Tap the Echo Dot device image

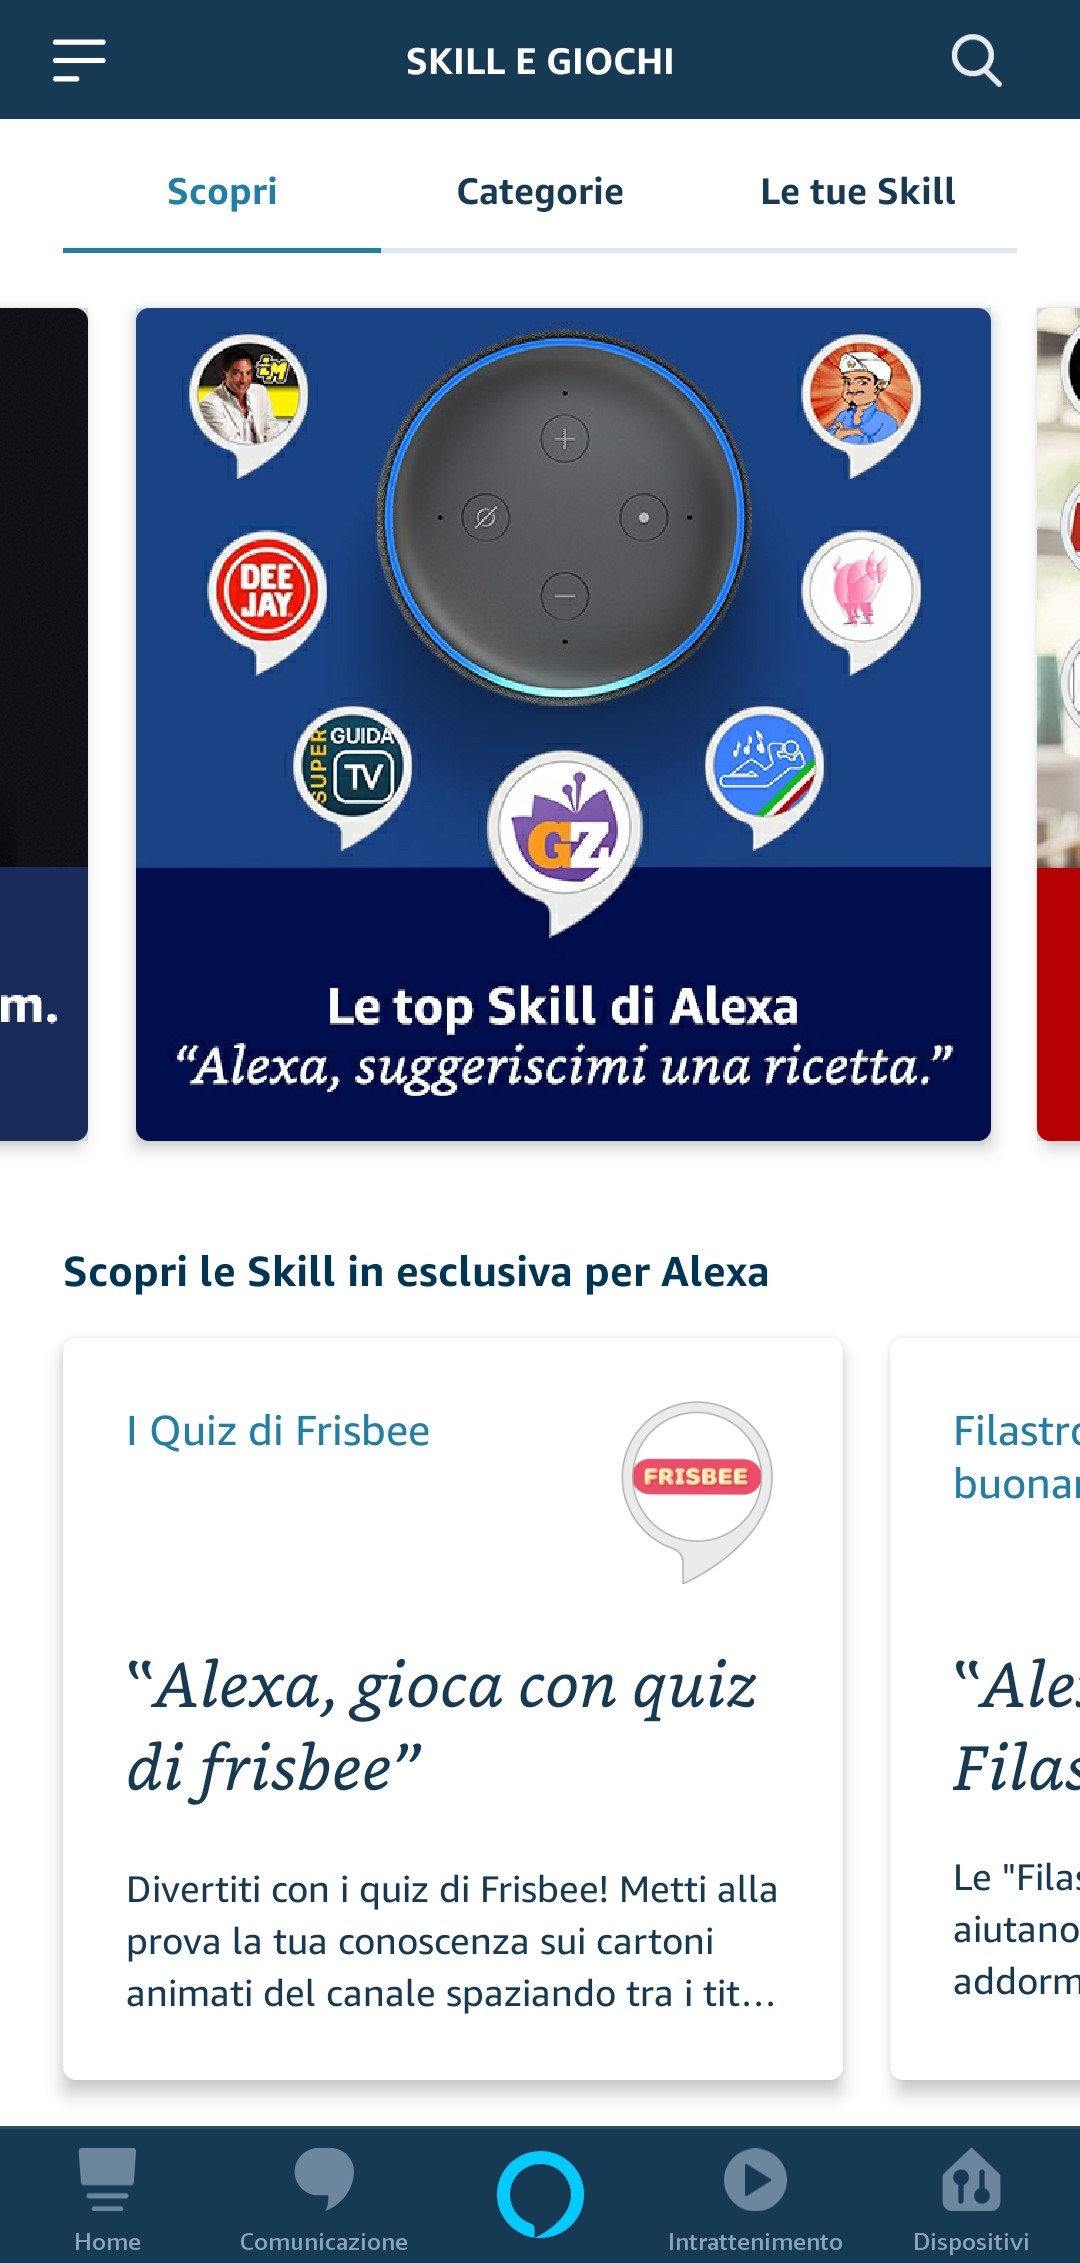pyautogui.click(x=565, y=517)
